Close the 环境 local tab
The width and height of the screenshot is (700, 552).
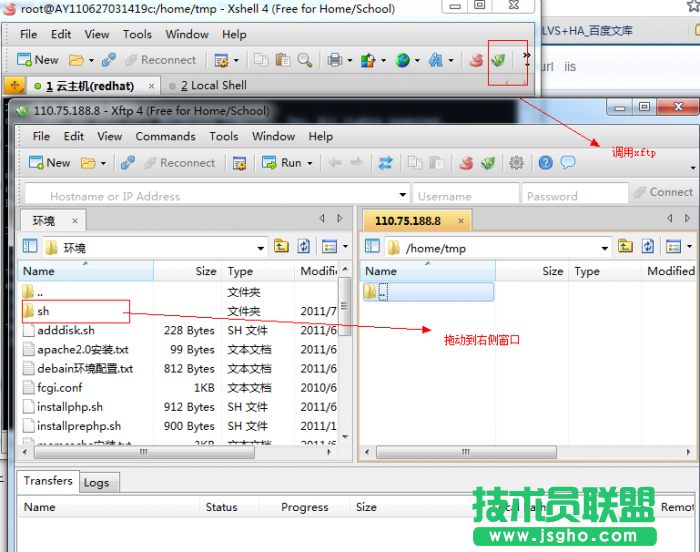(75, 221)
